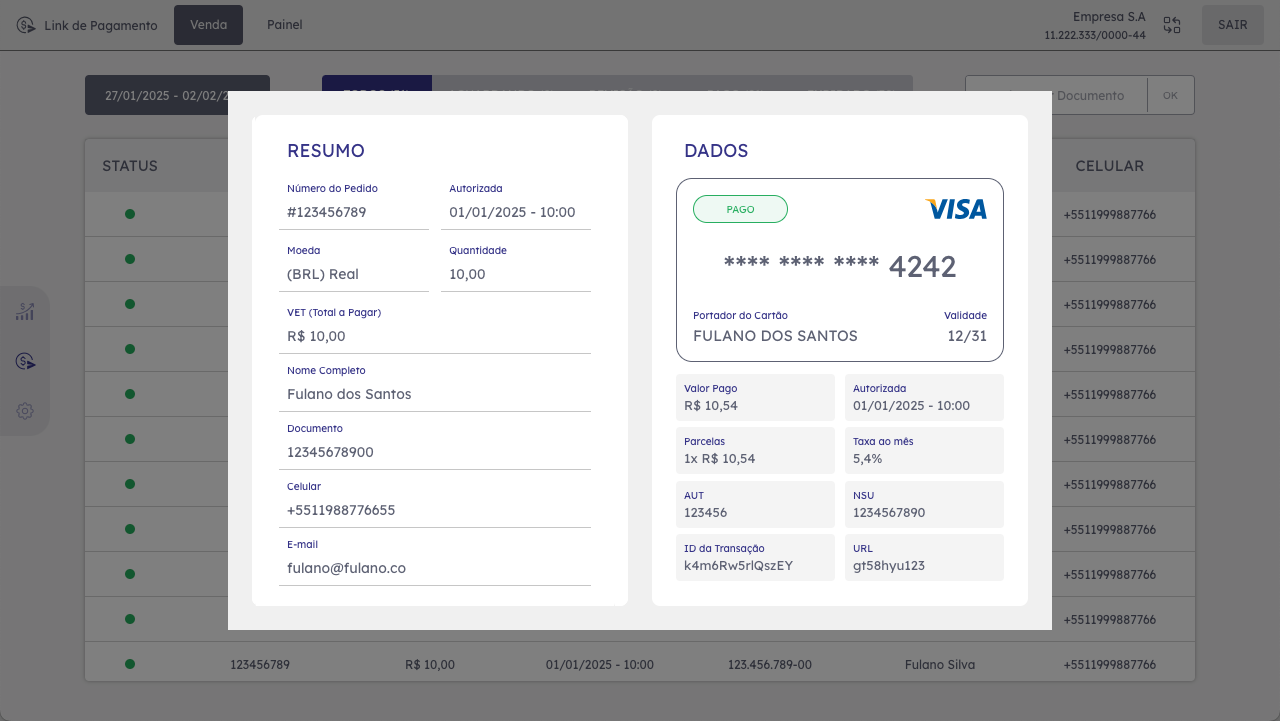Click the E-mail field fulano@fulano.co
Screen dimensions: 1280x721
[x=435, y=568]
